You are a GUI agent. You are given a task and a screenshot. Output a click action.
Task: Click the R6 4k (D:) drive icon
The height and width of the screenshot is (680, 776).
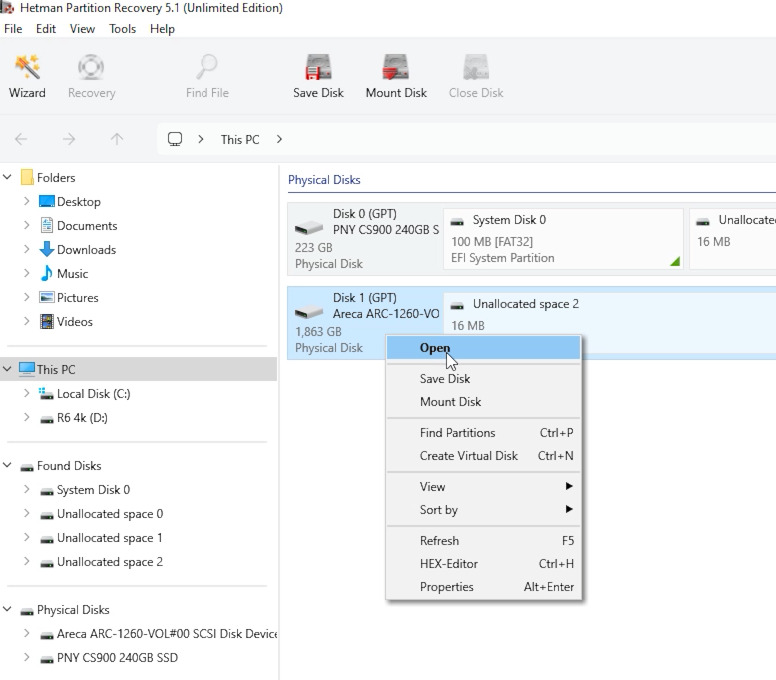click(x=47, y=419)
